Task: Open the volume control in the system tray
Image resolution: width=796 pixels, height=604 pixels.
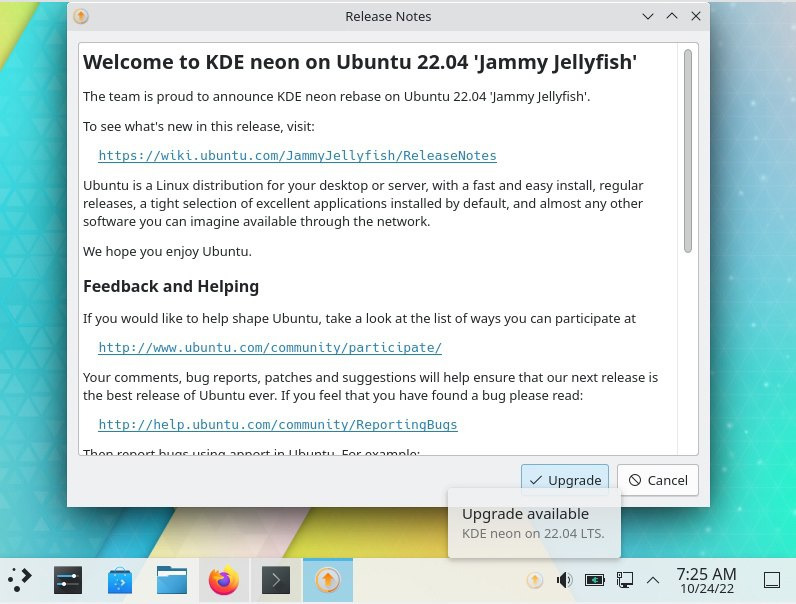Action: (564, 579)
